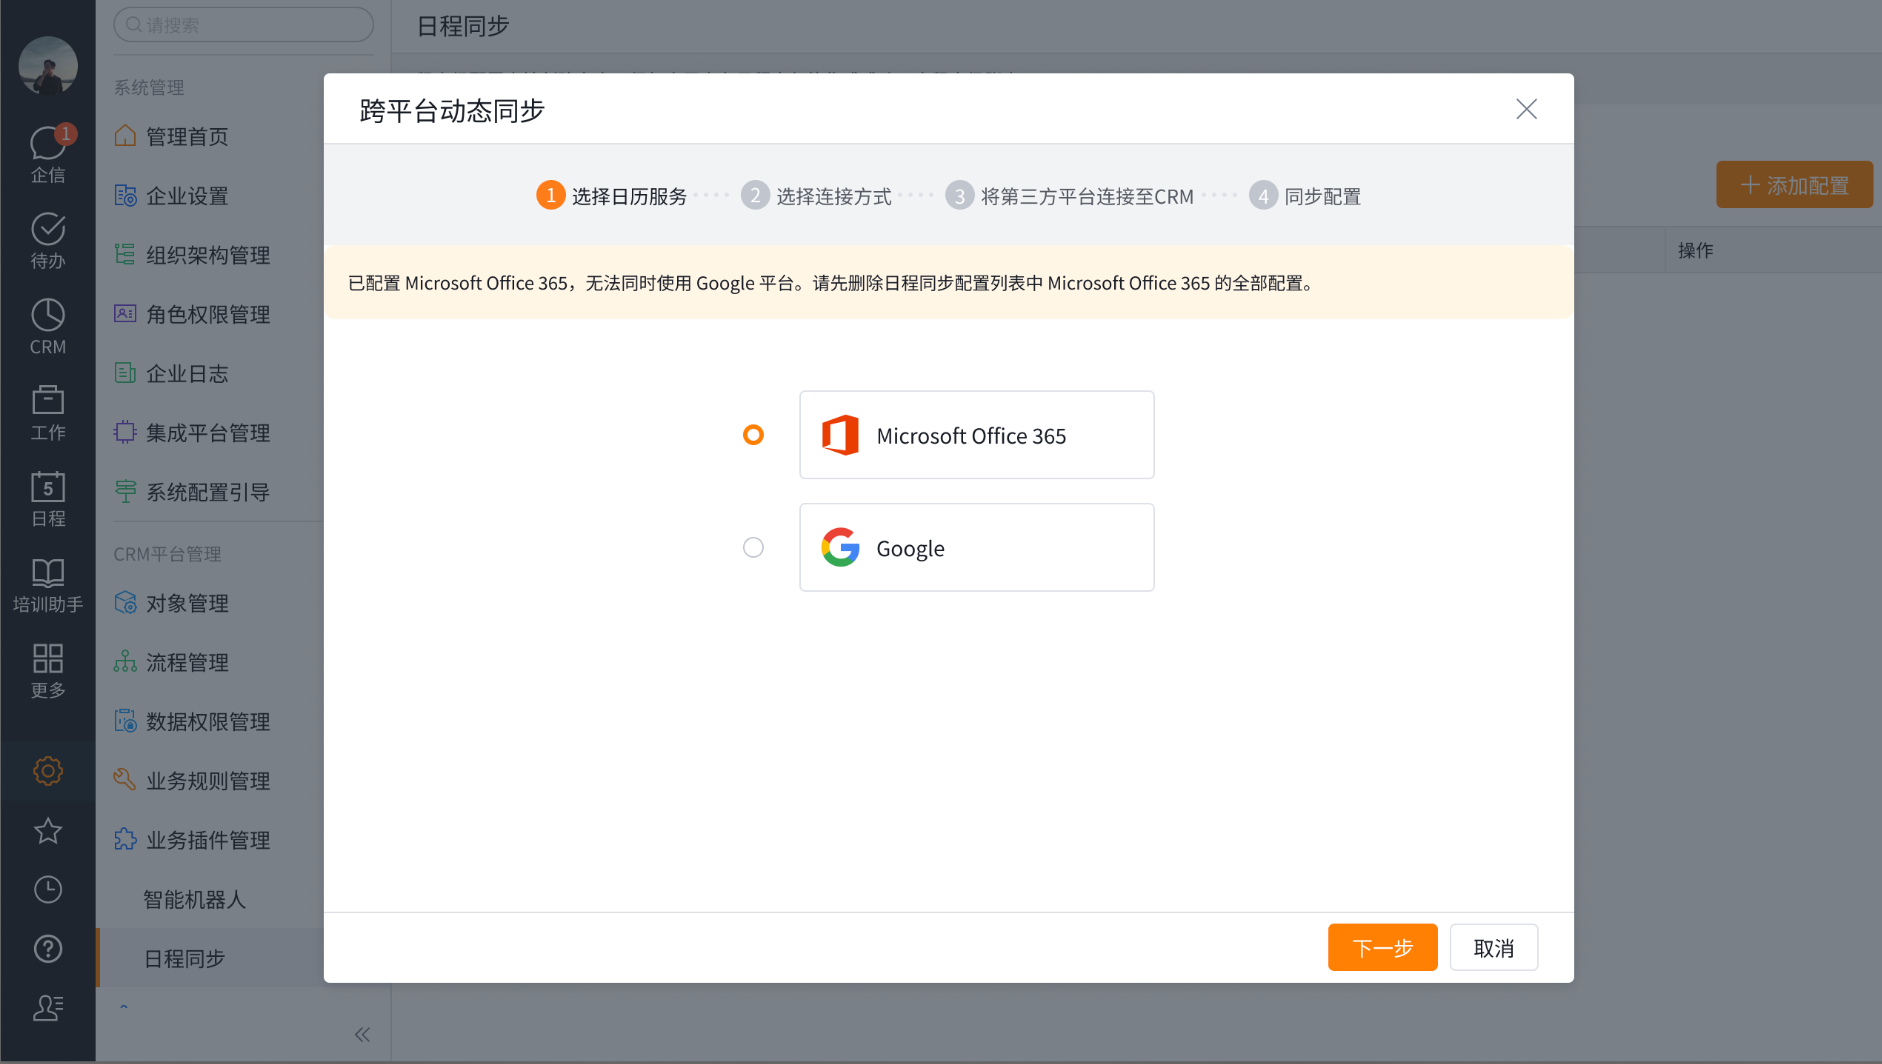This screenshot has width=1882, height=1064.
Task: Click step 4 同步配置
Action: (x=1305, y=195)
